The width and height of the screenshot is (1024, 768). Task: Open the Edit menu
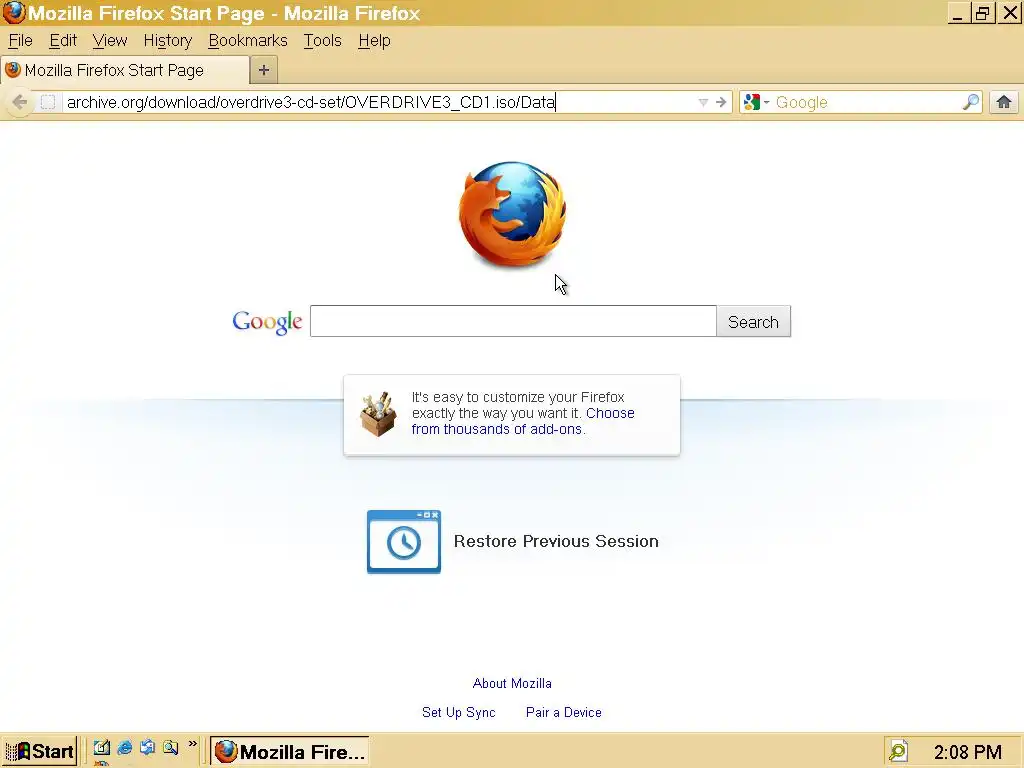point(63,40)
